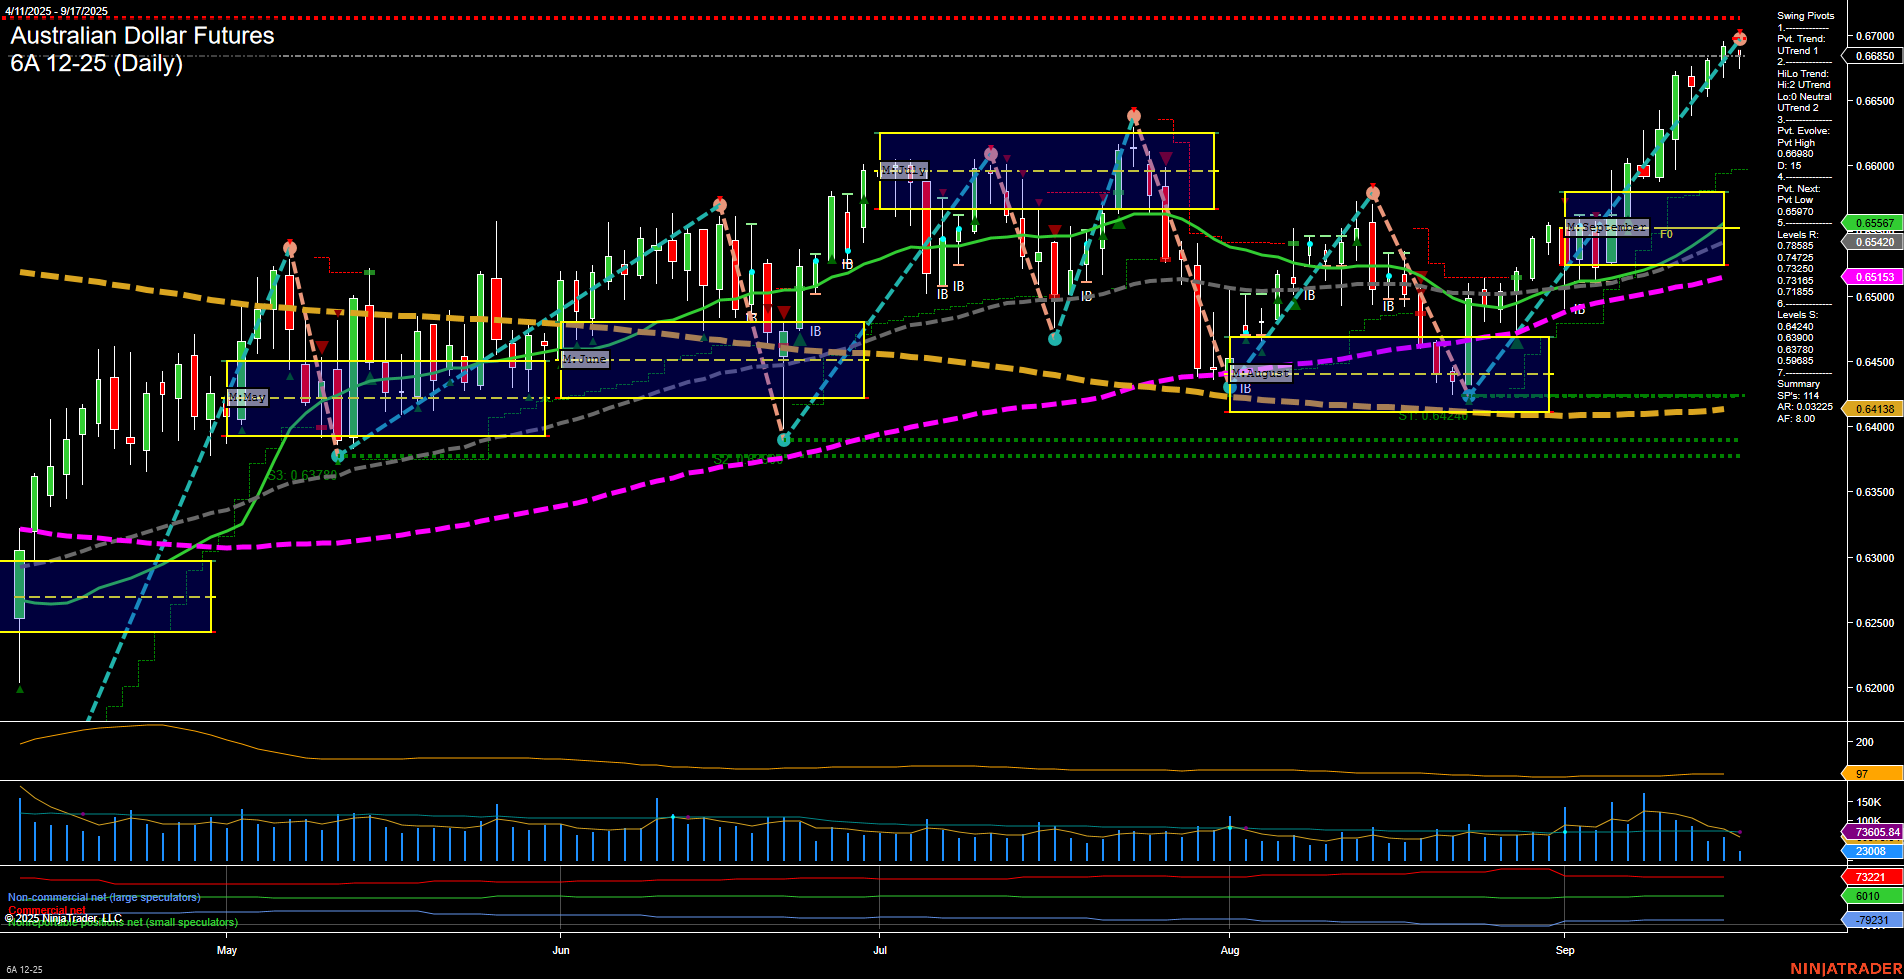Select the magenta 0.65153 price flag
Screen dimensions: 1904x979
pos(1874,277)
